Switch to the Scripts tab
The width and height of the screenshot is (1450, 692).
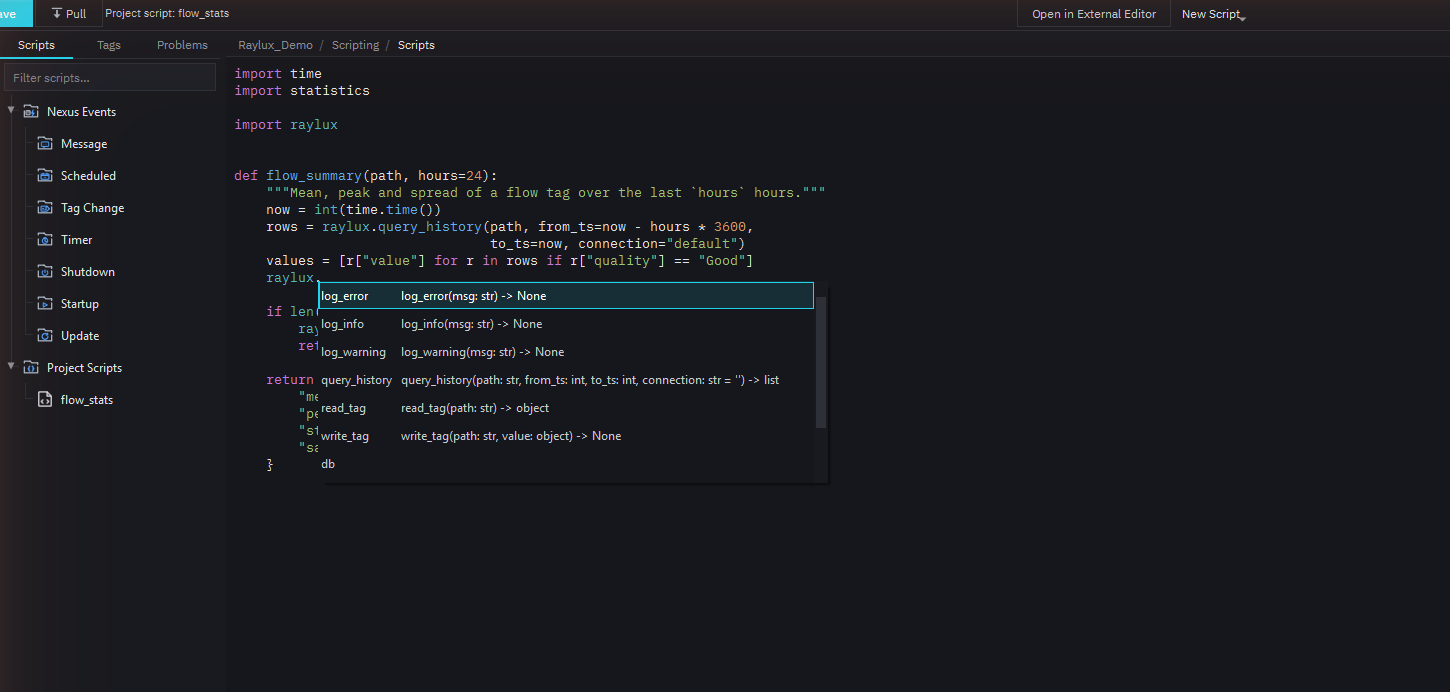pos(36,45)
